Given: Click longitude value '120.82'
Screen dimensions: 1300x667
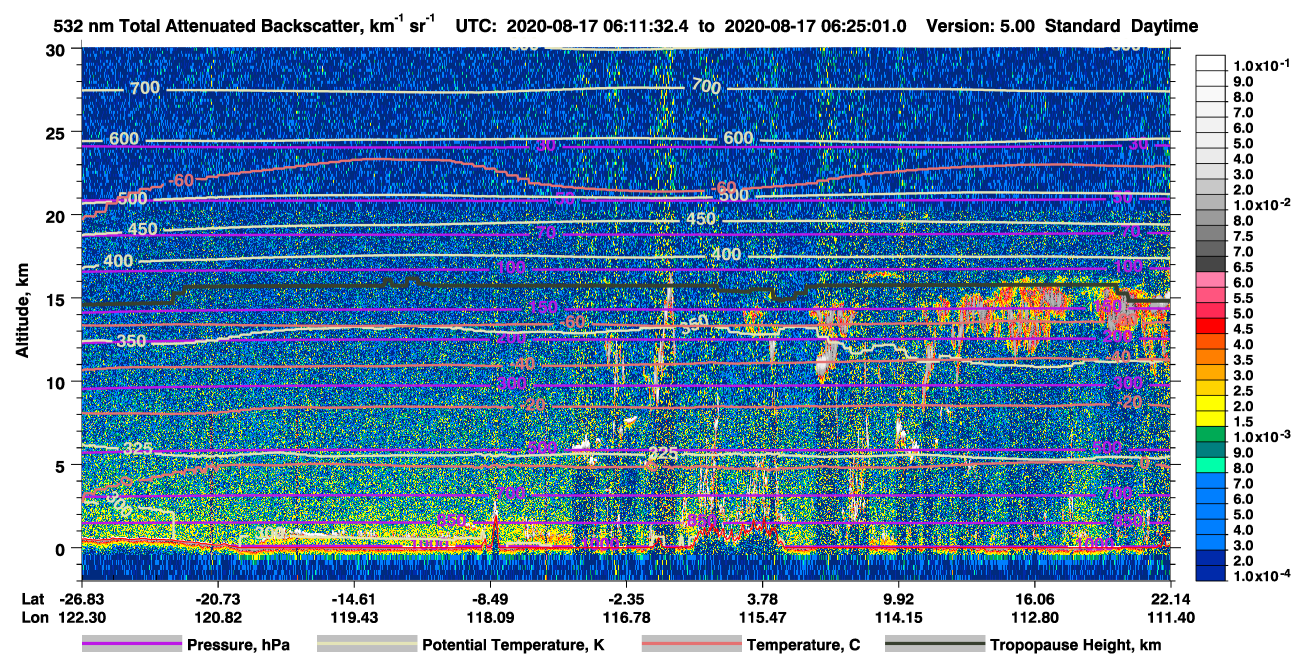Looking at the screenshot, I should 218,617.
